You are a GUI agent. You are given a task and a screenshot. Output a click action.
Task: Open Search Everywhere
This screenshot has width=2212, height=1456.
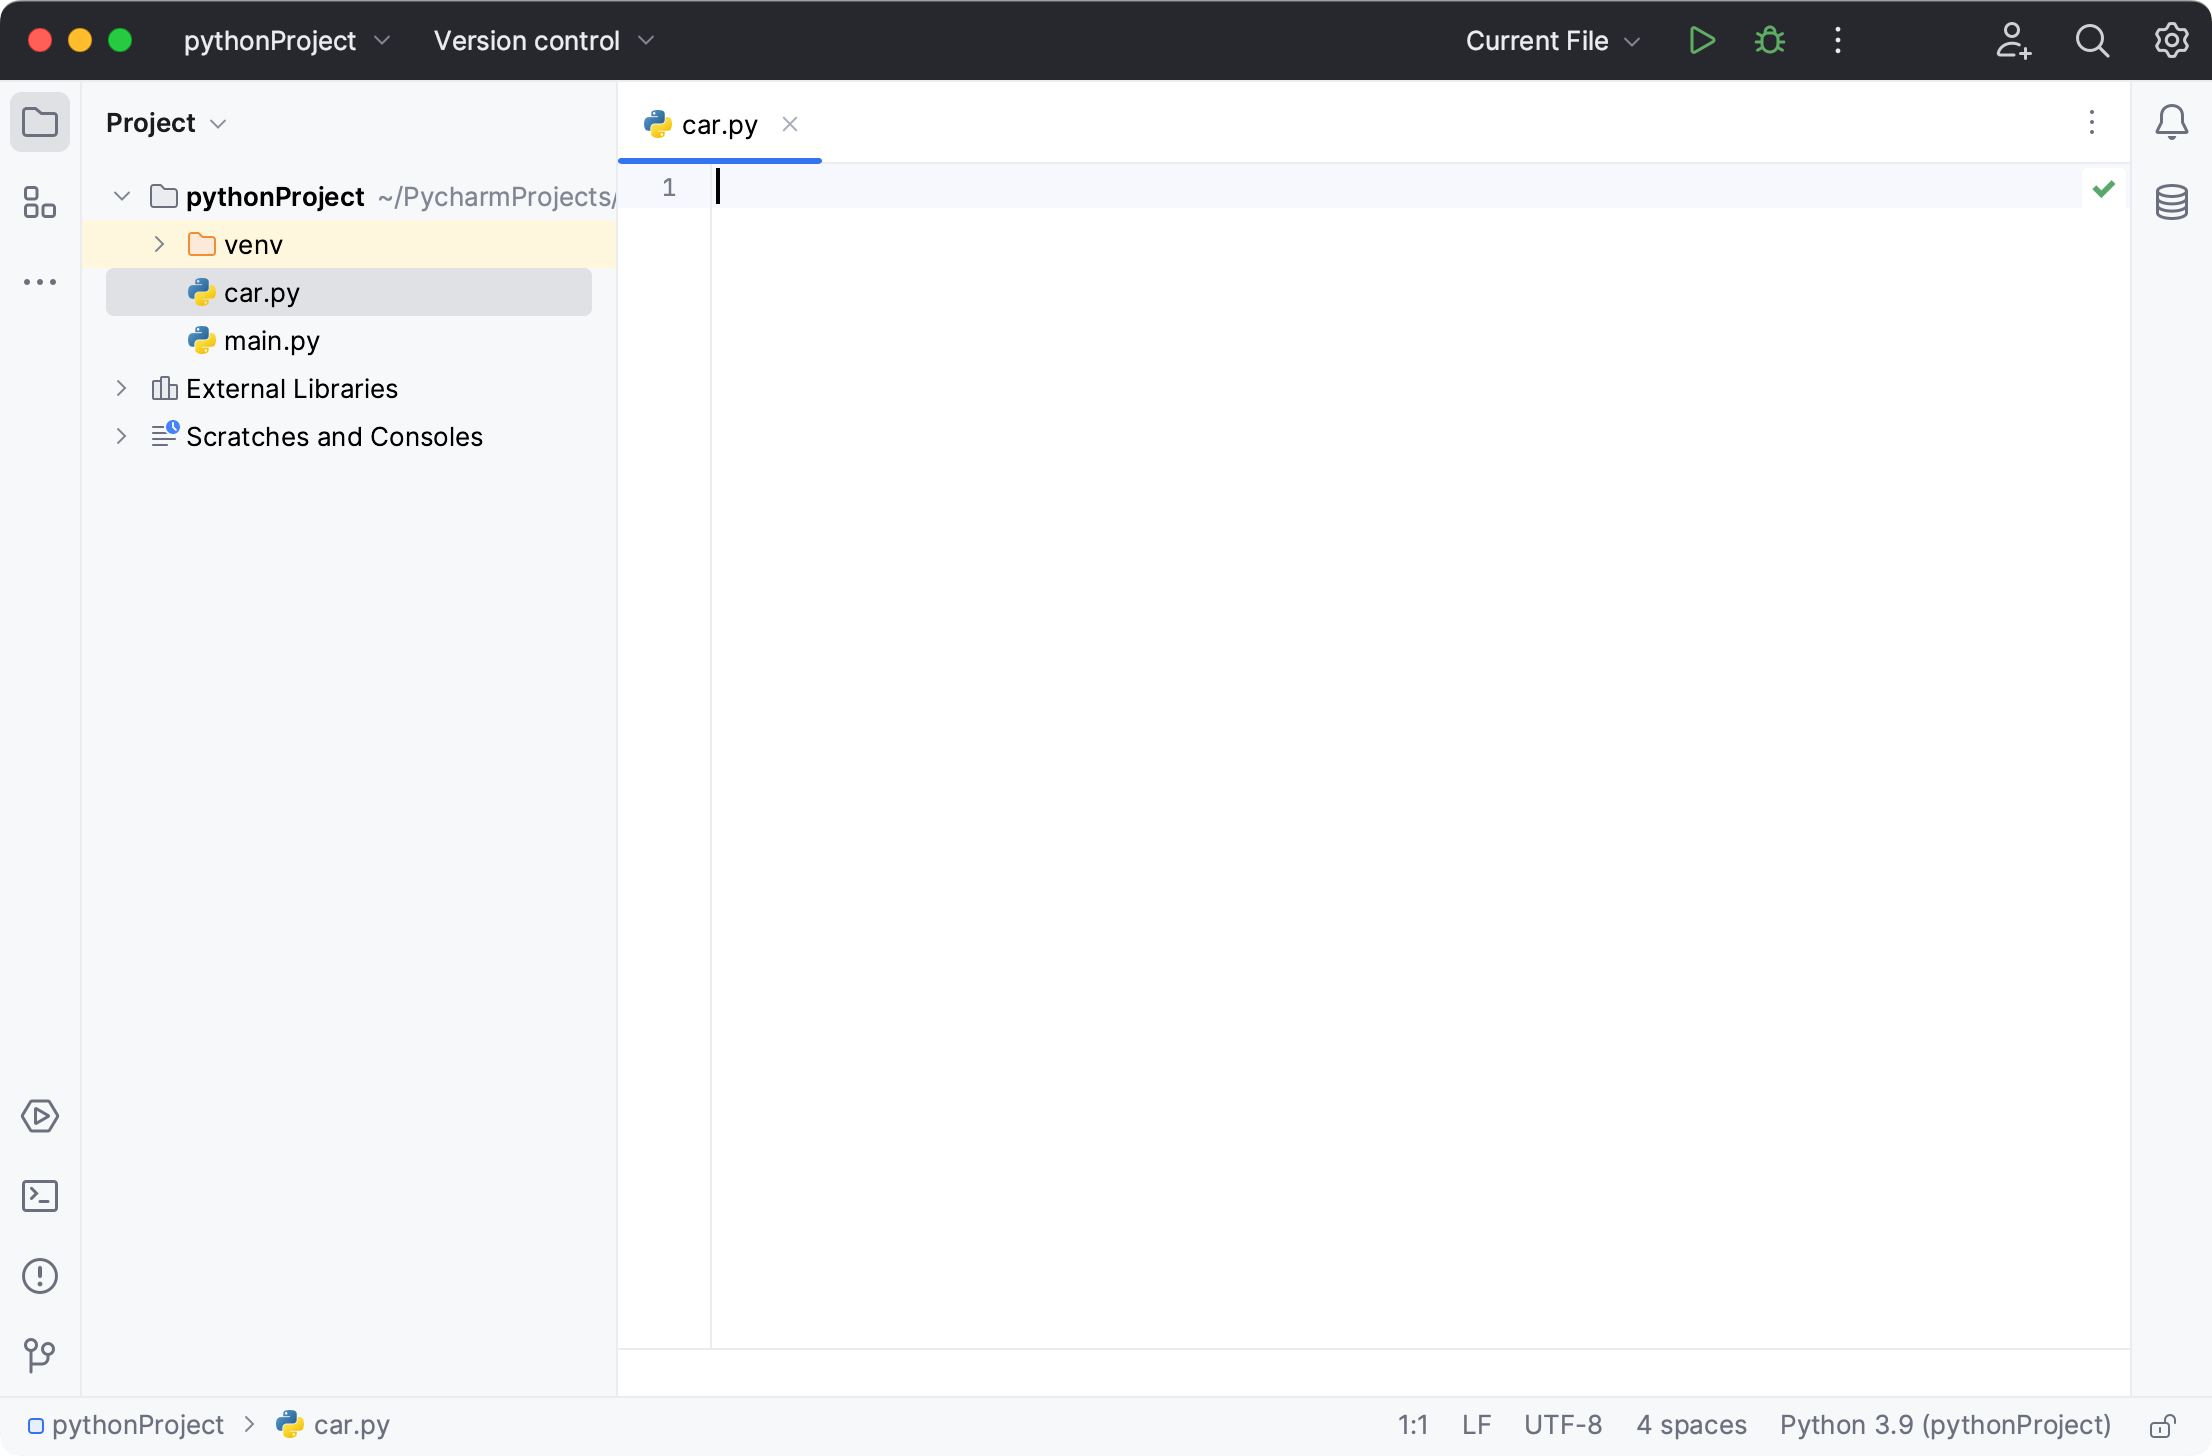2092,40
